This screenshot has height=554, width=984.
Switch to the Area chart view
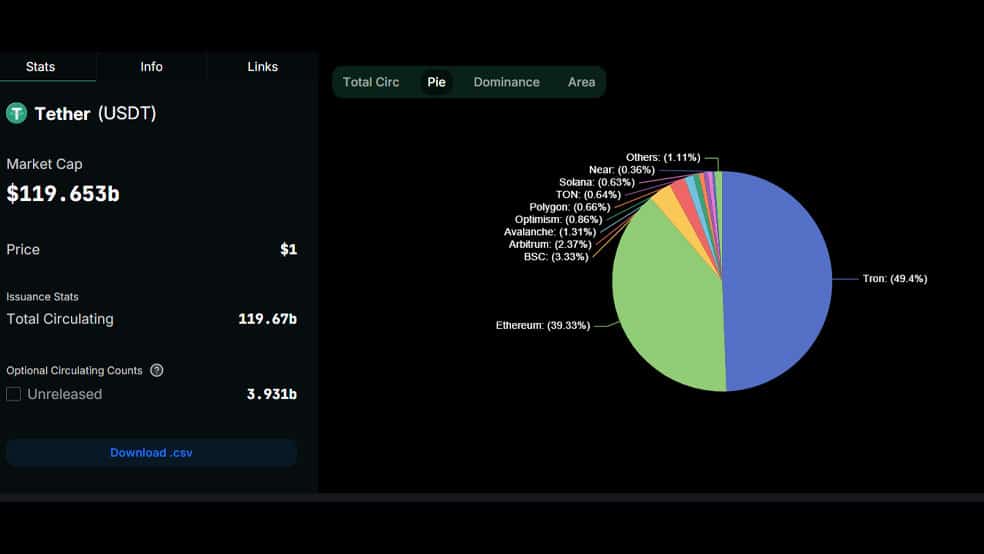tap(581, 82)
